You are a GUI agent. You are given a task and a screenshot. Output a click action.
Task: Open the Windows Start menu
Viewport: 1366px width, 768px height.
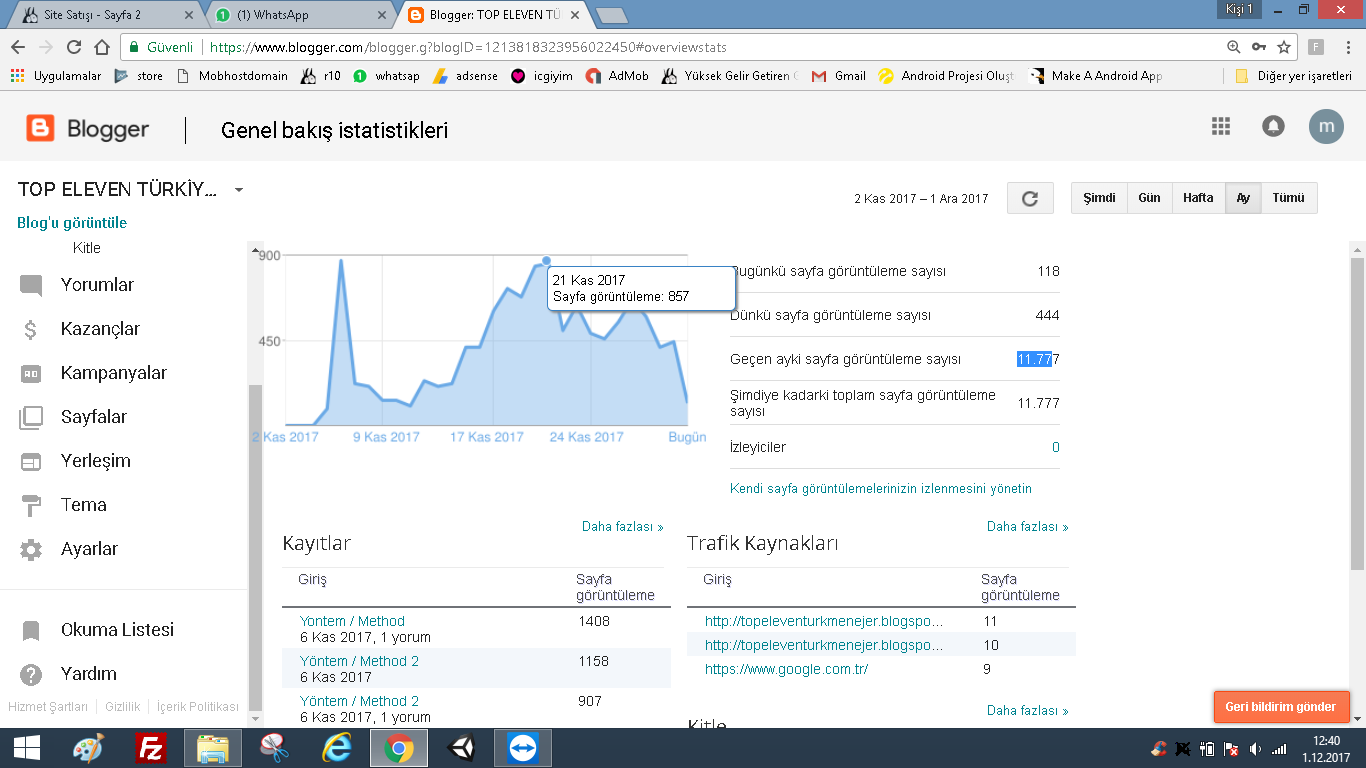coord(26,748)
